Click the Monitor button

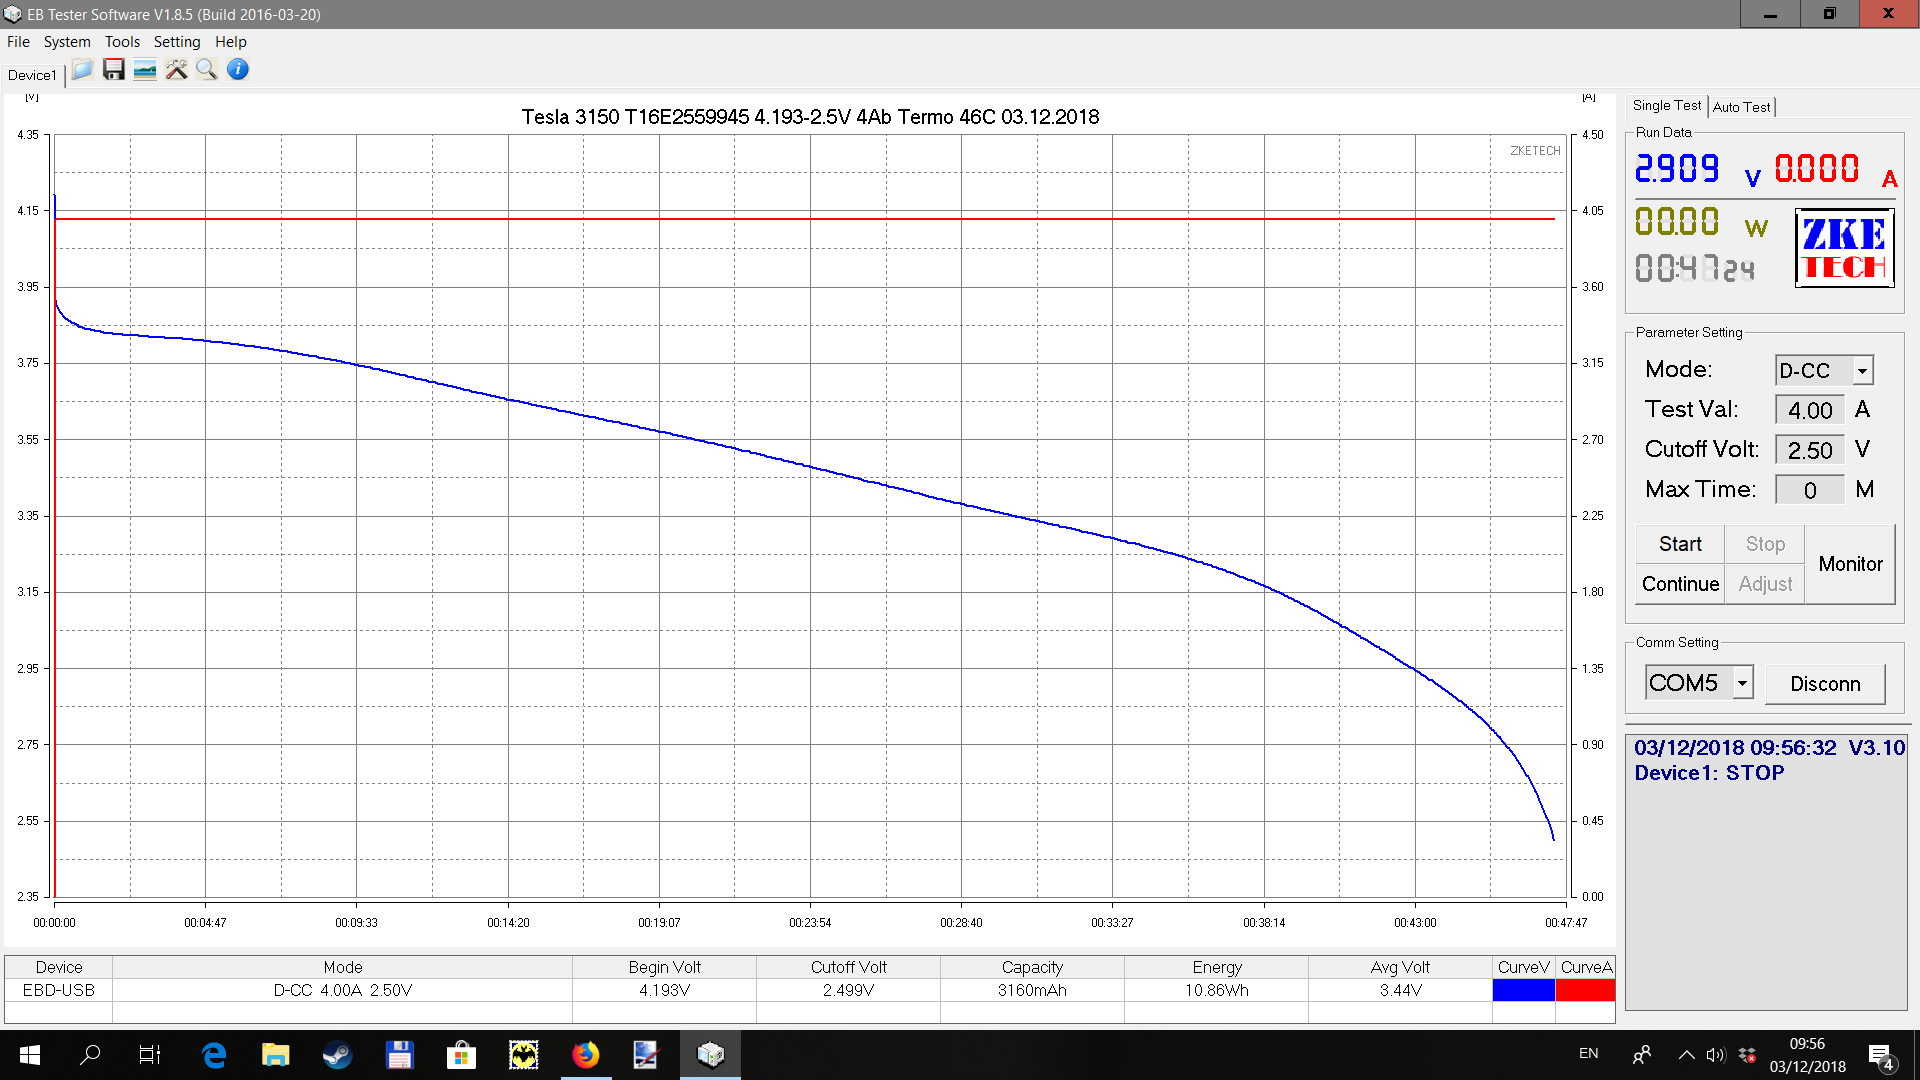point(1850,564)
